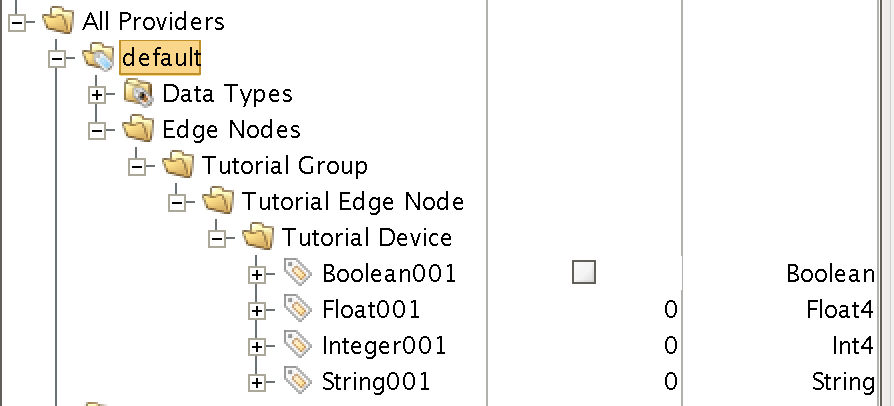This screenshot has width=894, height=406.
Task: Click the default provider folder icon
Action: [x=98, y=58]
